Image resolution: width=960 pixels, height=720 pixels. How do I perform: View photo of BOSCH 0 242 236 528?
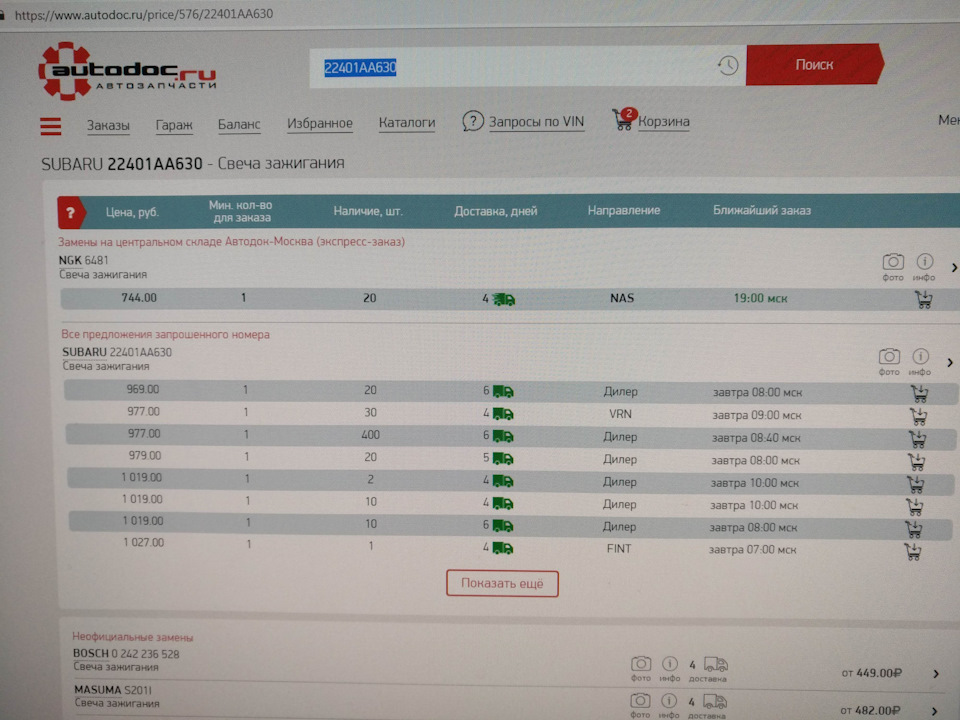click(x=641, y=669)
